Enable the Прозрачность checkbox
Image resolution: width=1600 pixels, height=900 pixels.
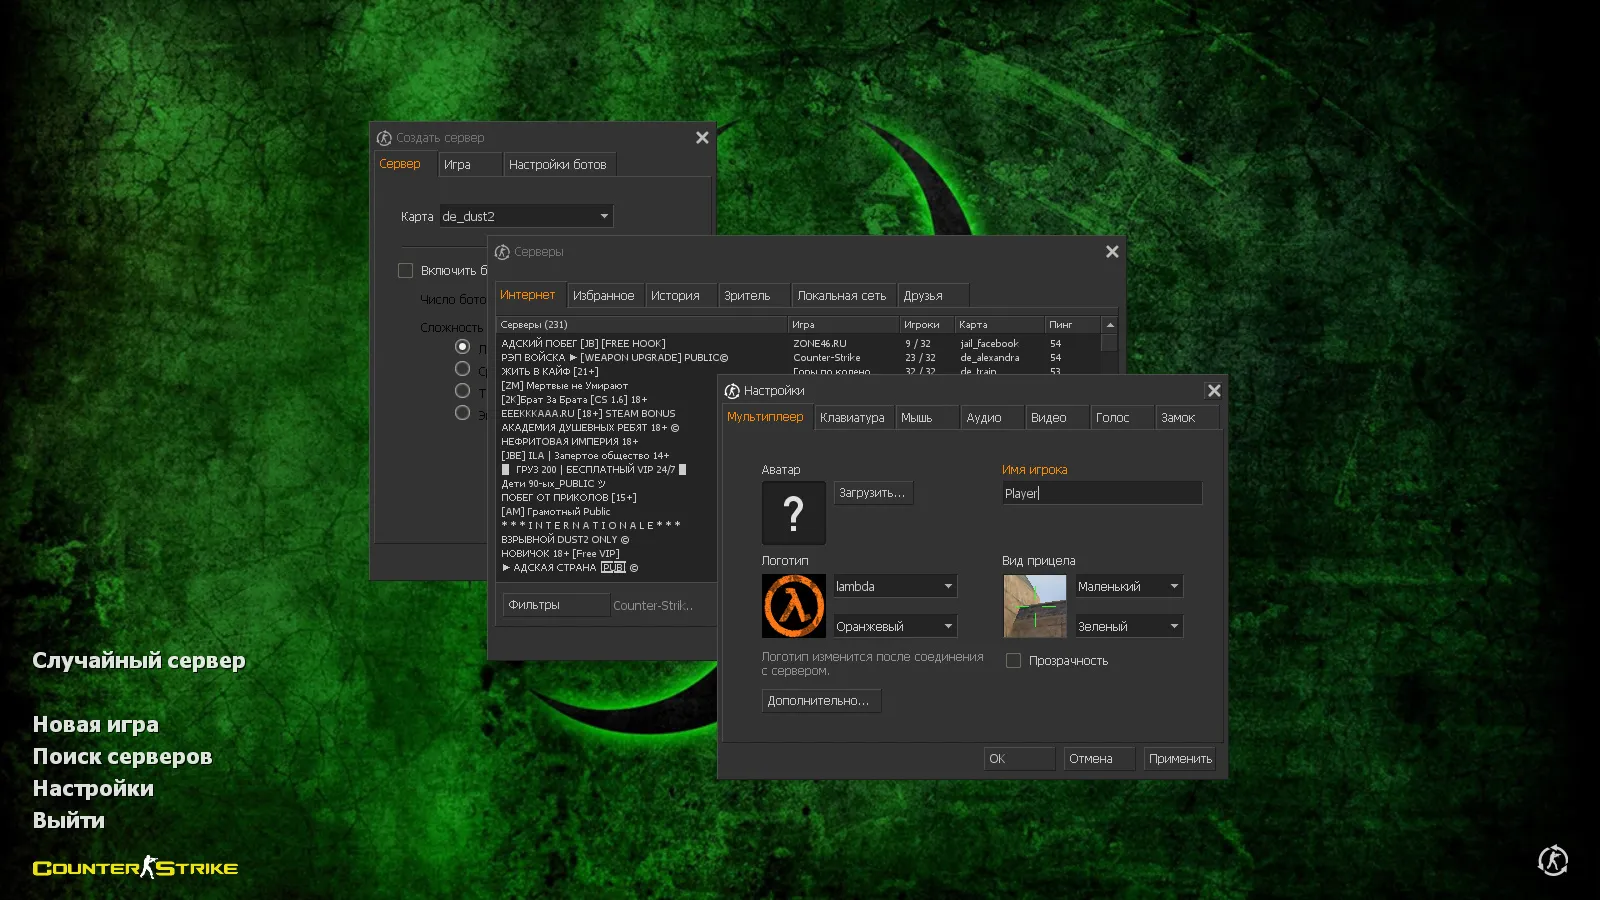1013,661
